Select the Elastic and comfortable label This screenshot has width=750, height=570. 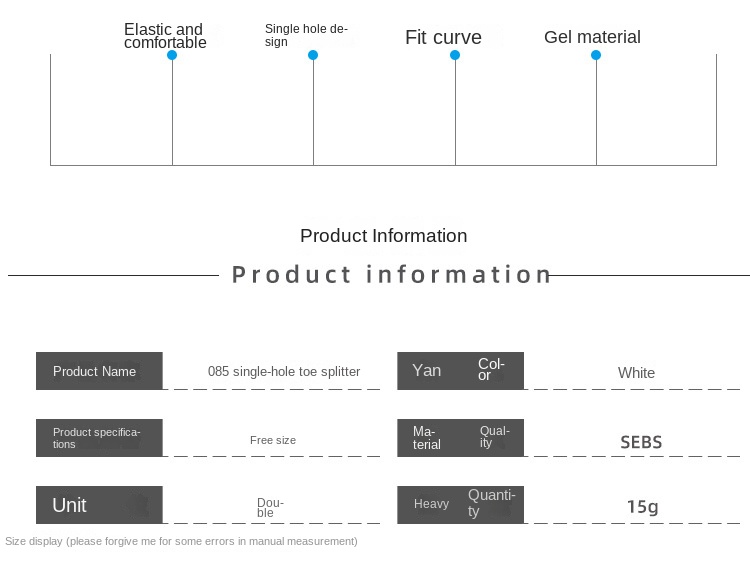pyautogui.click(x=165, y=36)
